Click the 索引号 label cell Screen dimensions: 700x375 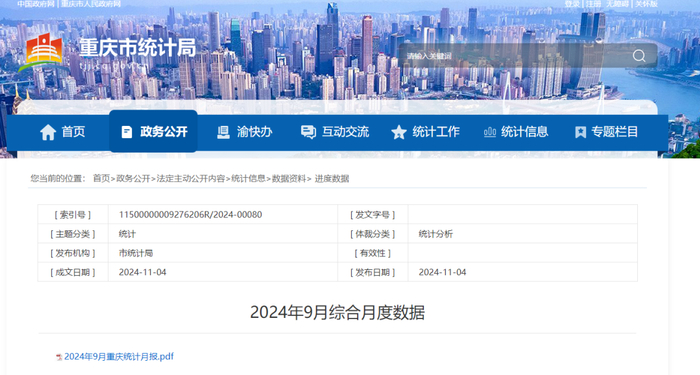coord(73,215)
